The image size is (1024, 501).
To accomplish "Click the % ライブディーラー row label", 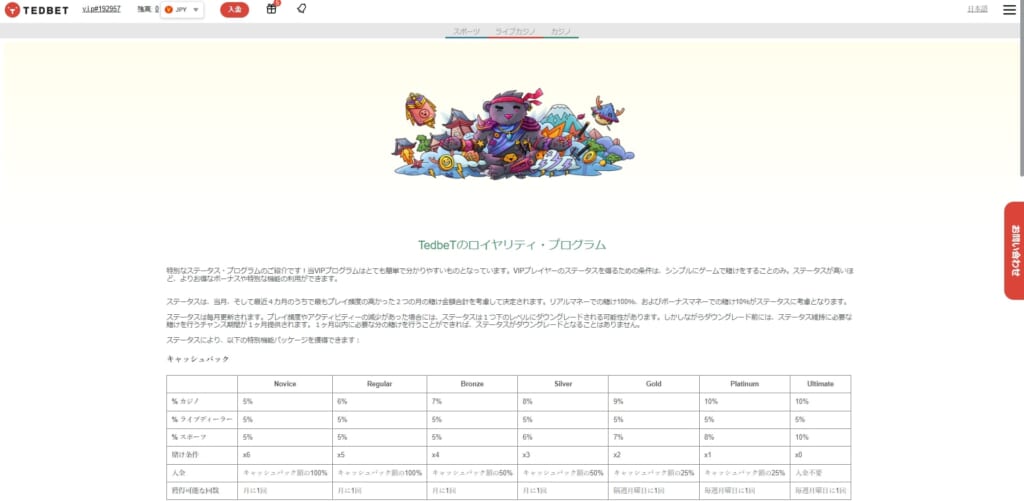I will (x=202, y=419).
